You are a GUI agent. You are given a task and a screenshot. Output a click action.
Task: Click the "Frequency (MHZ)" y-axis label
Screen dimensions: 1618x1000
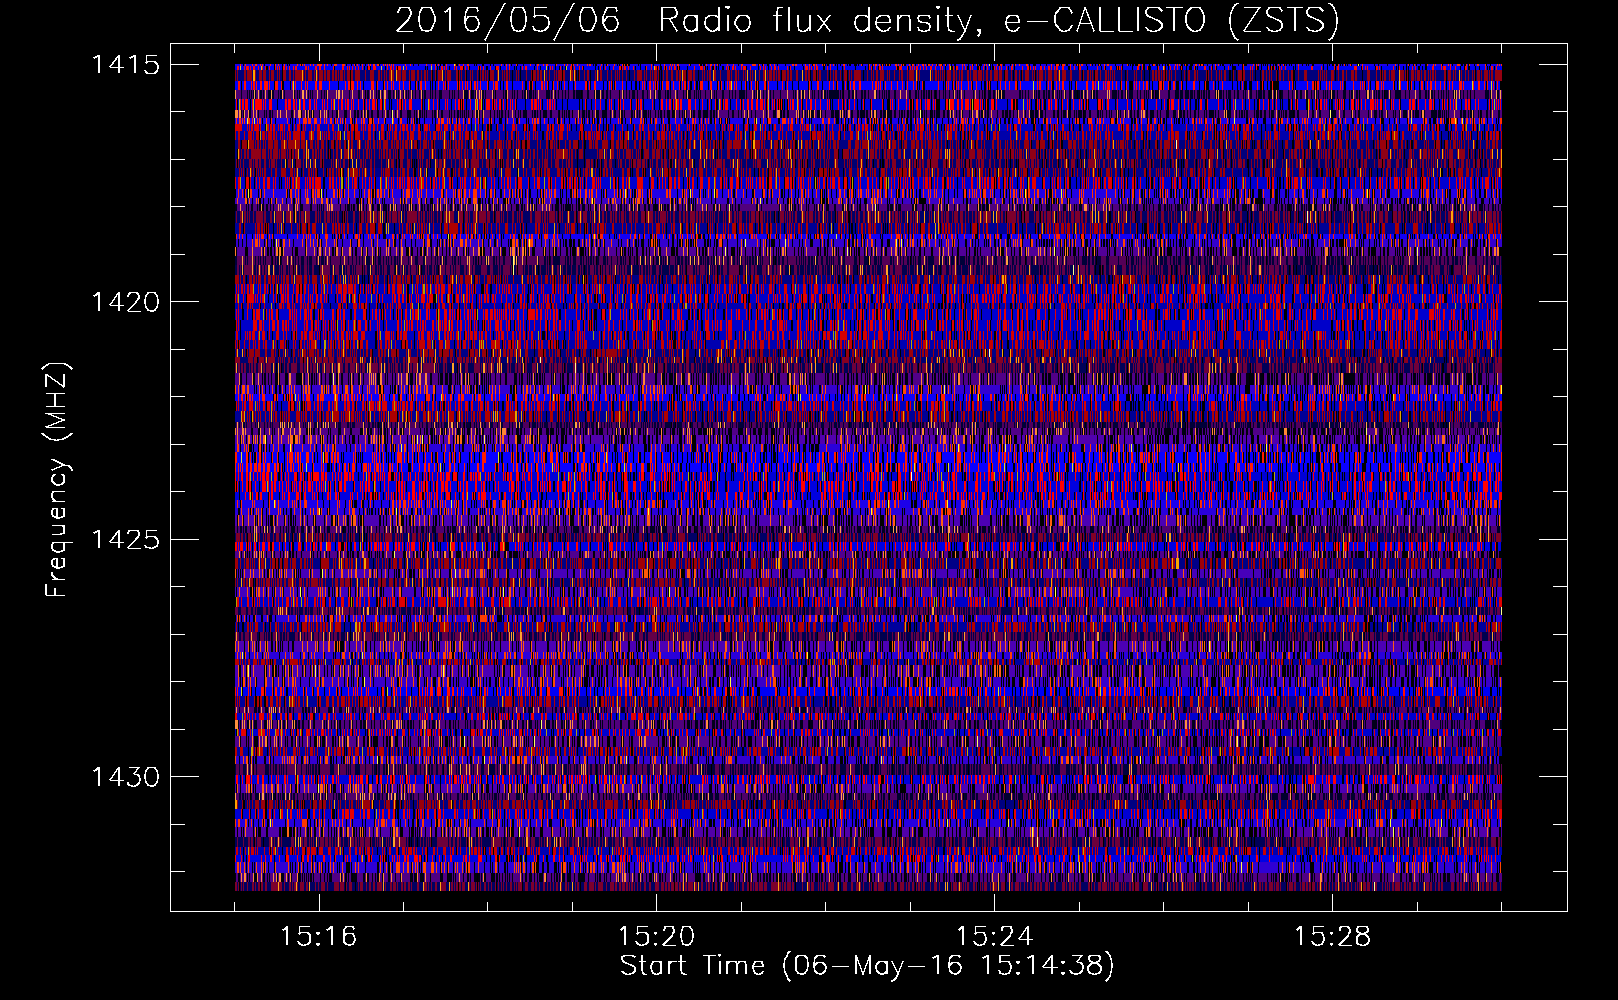point(57,479)
